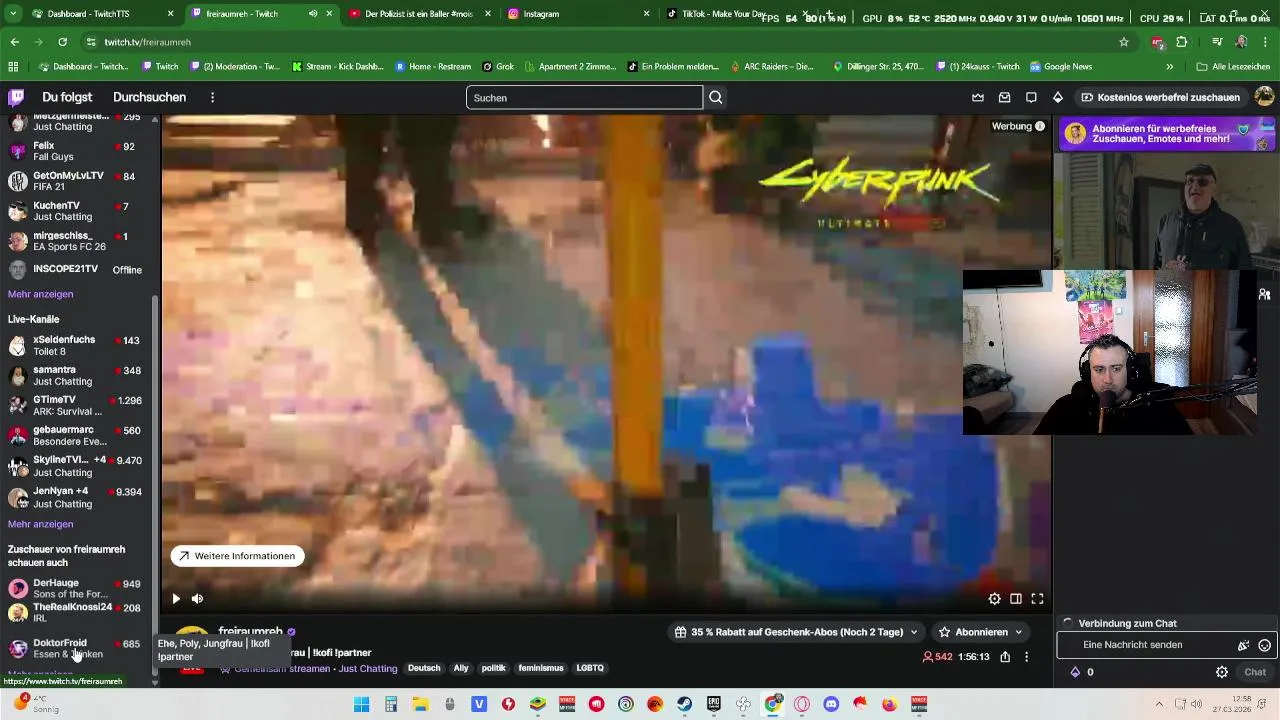Open the three-dot menu beside Durchsuchen
This screenshot has height=720, width=1280.
click(x=212, y=97)
